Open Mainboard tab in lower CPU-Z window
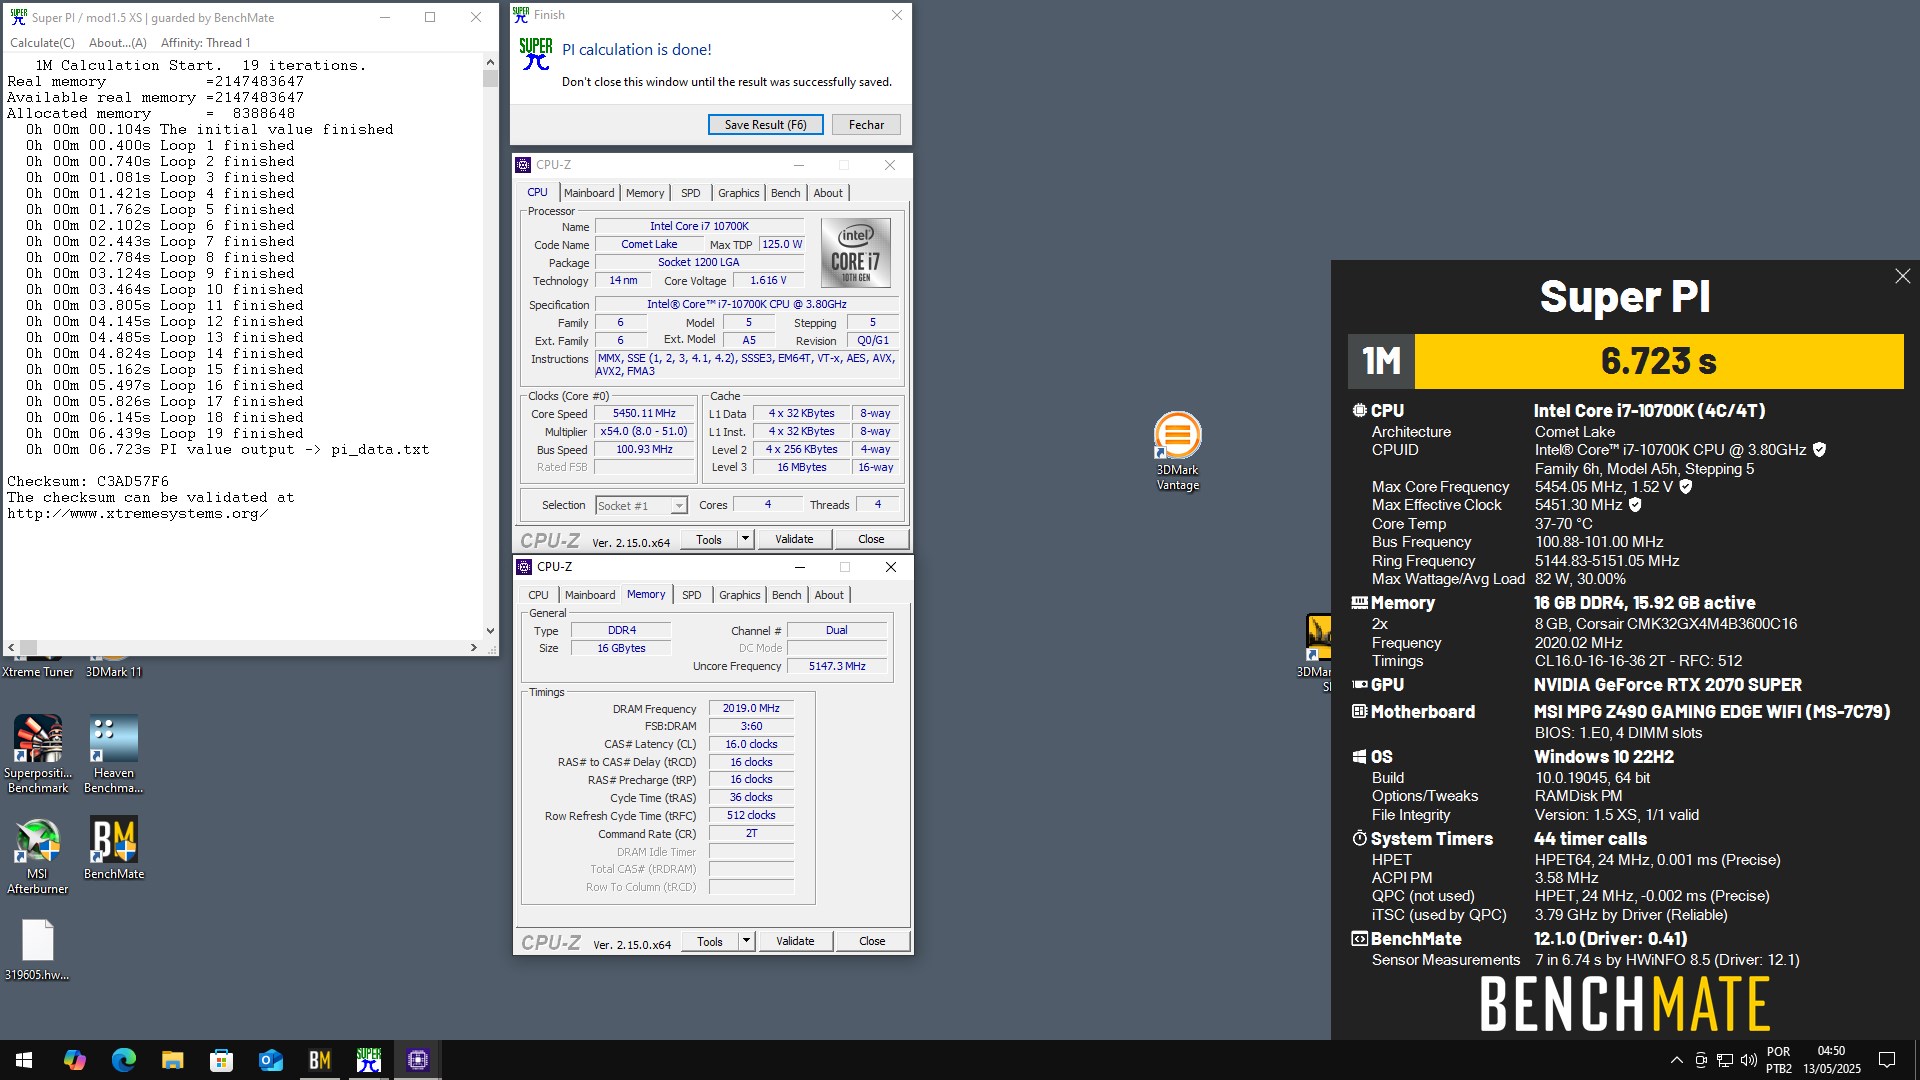The height and width of the screenshot is (1080, 1920). (590, 595)
